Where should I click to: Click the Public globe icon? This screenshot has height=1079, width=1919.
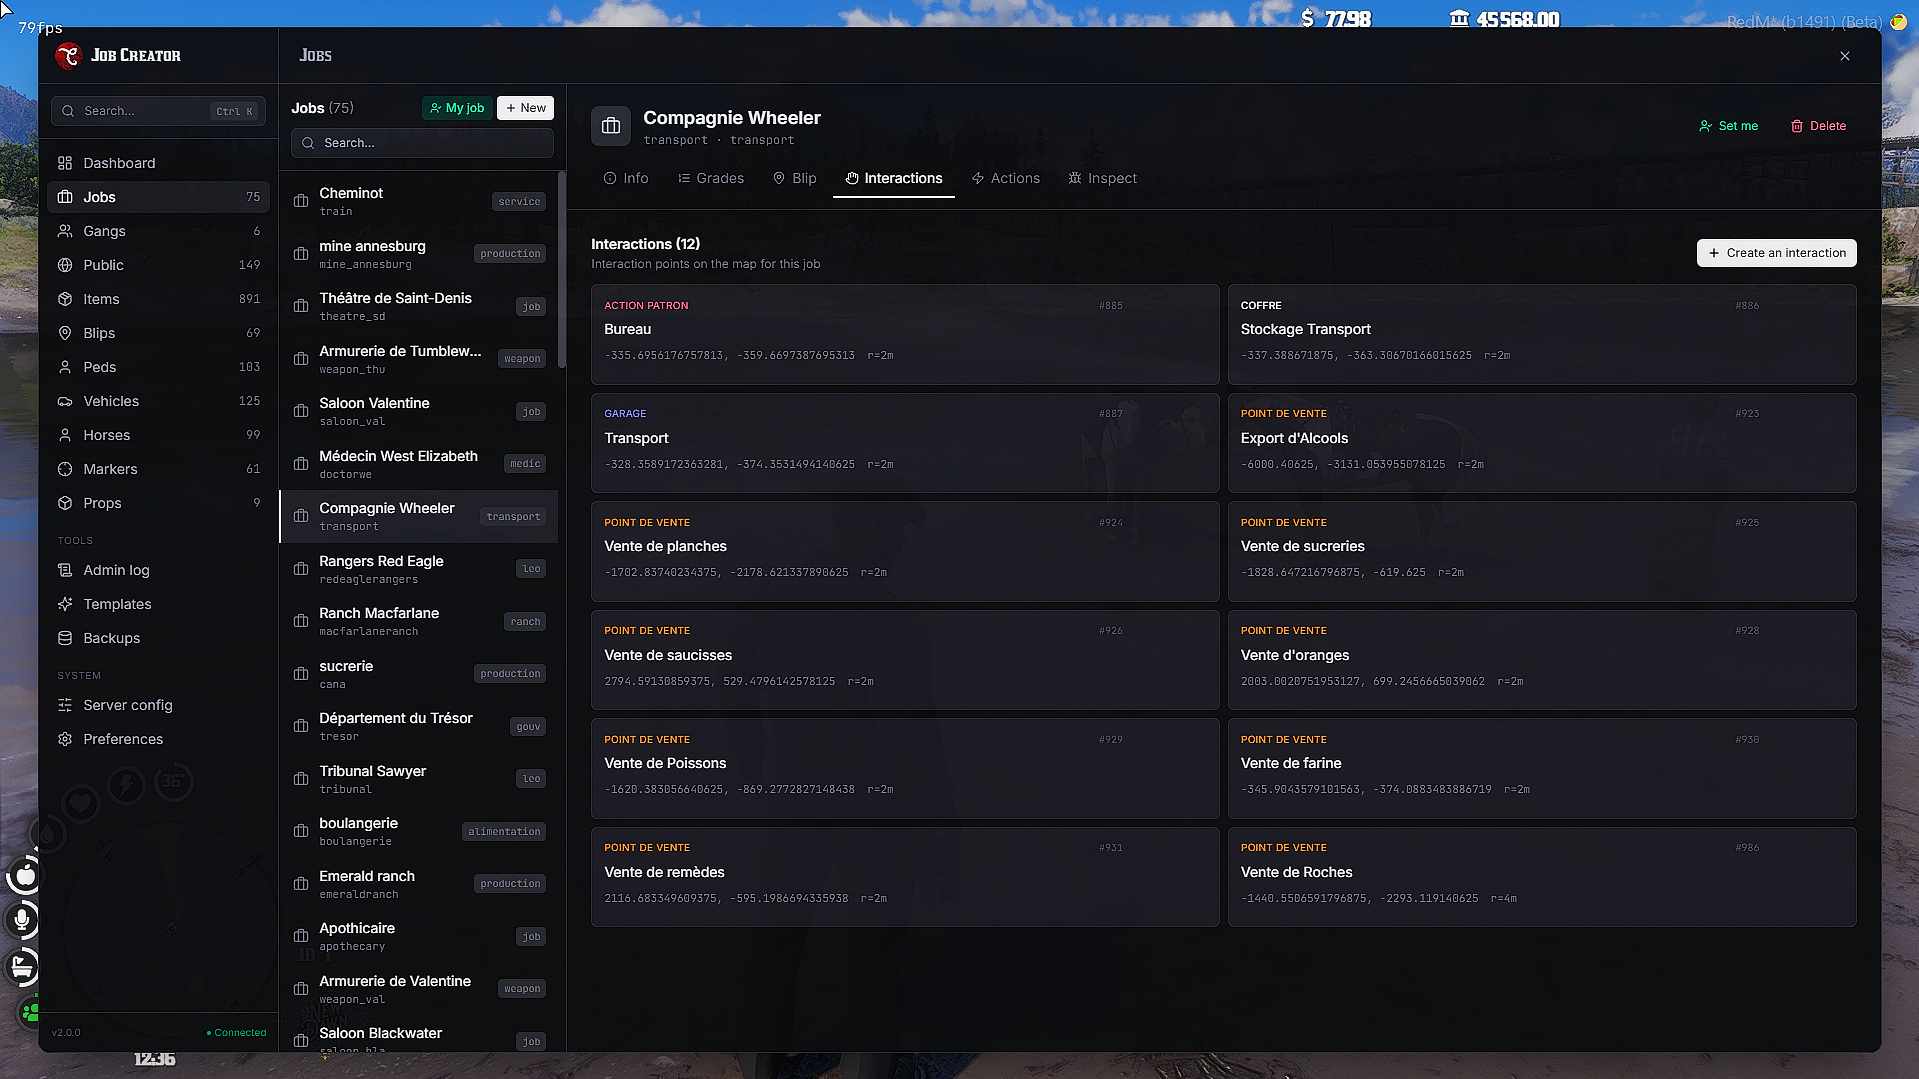pos(65,265)
